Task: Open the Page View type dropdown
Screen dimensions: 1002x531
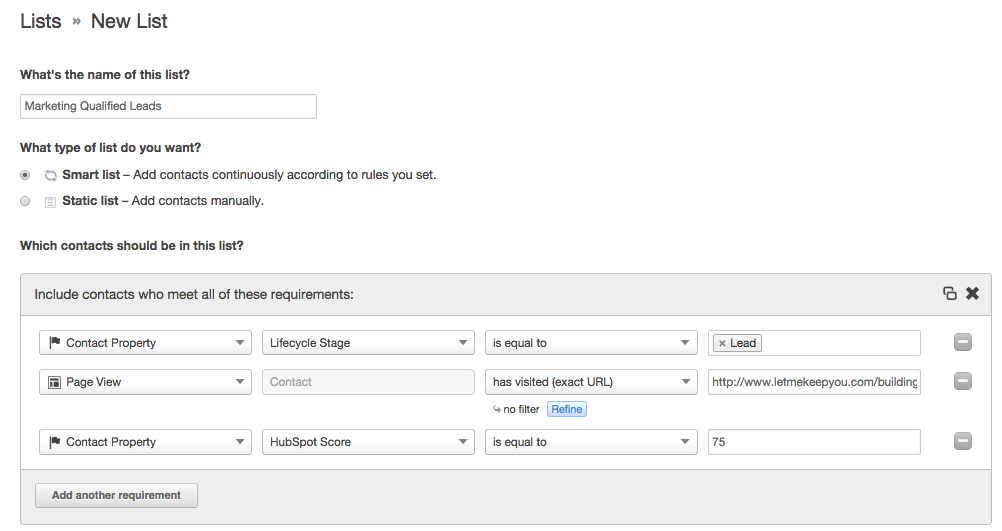Action: pyautogui.click(x=145, y=382)
